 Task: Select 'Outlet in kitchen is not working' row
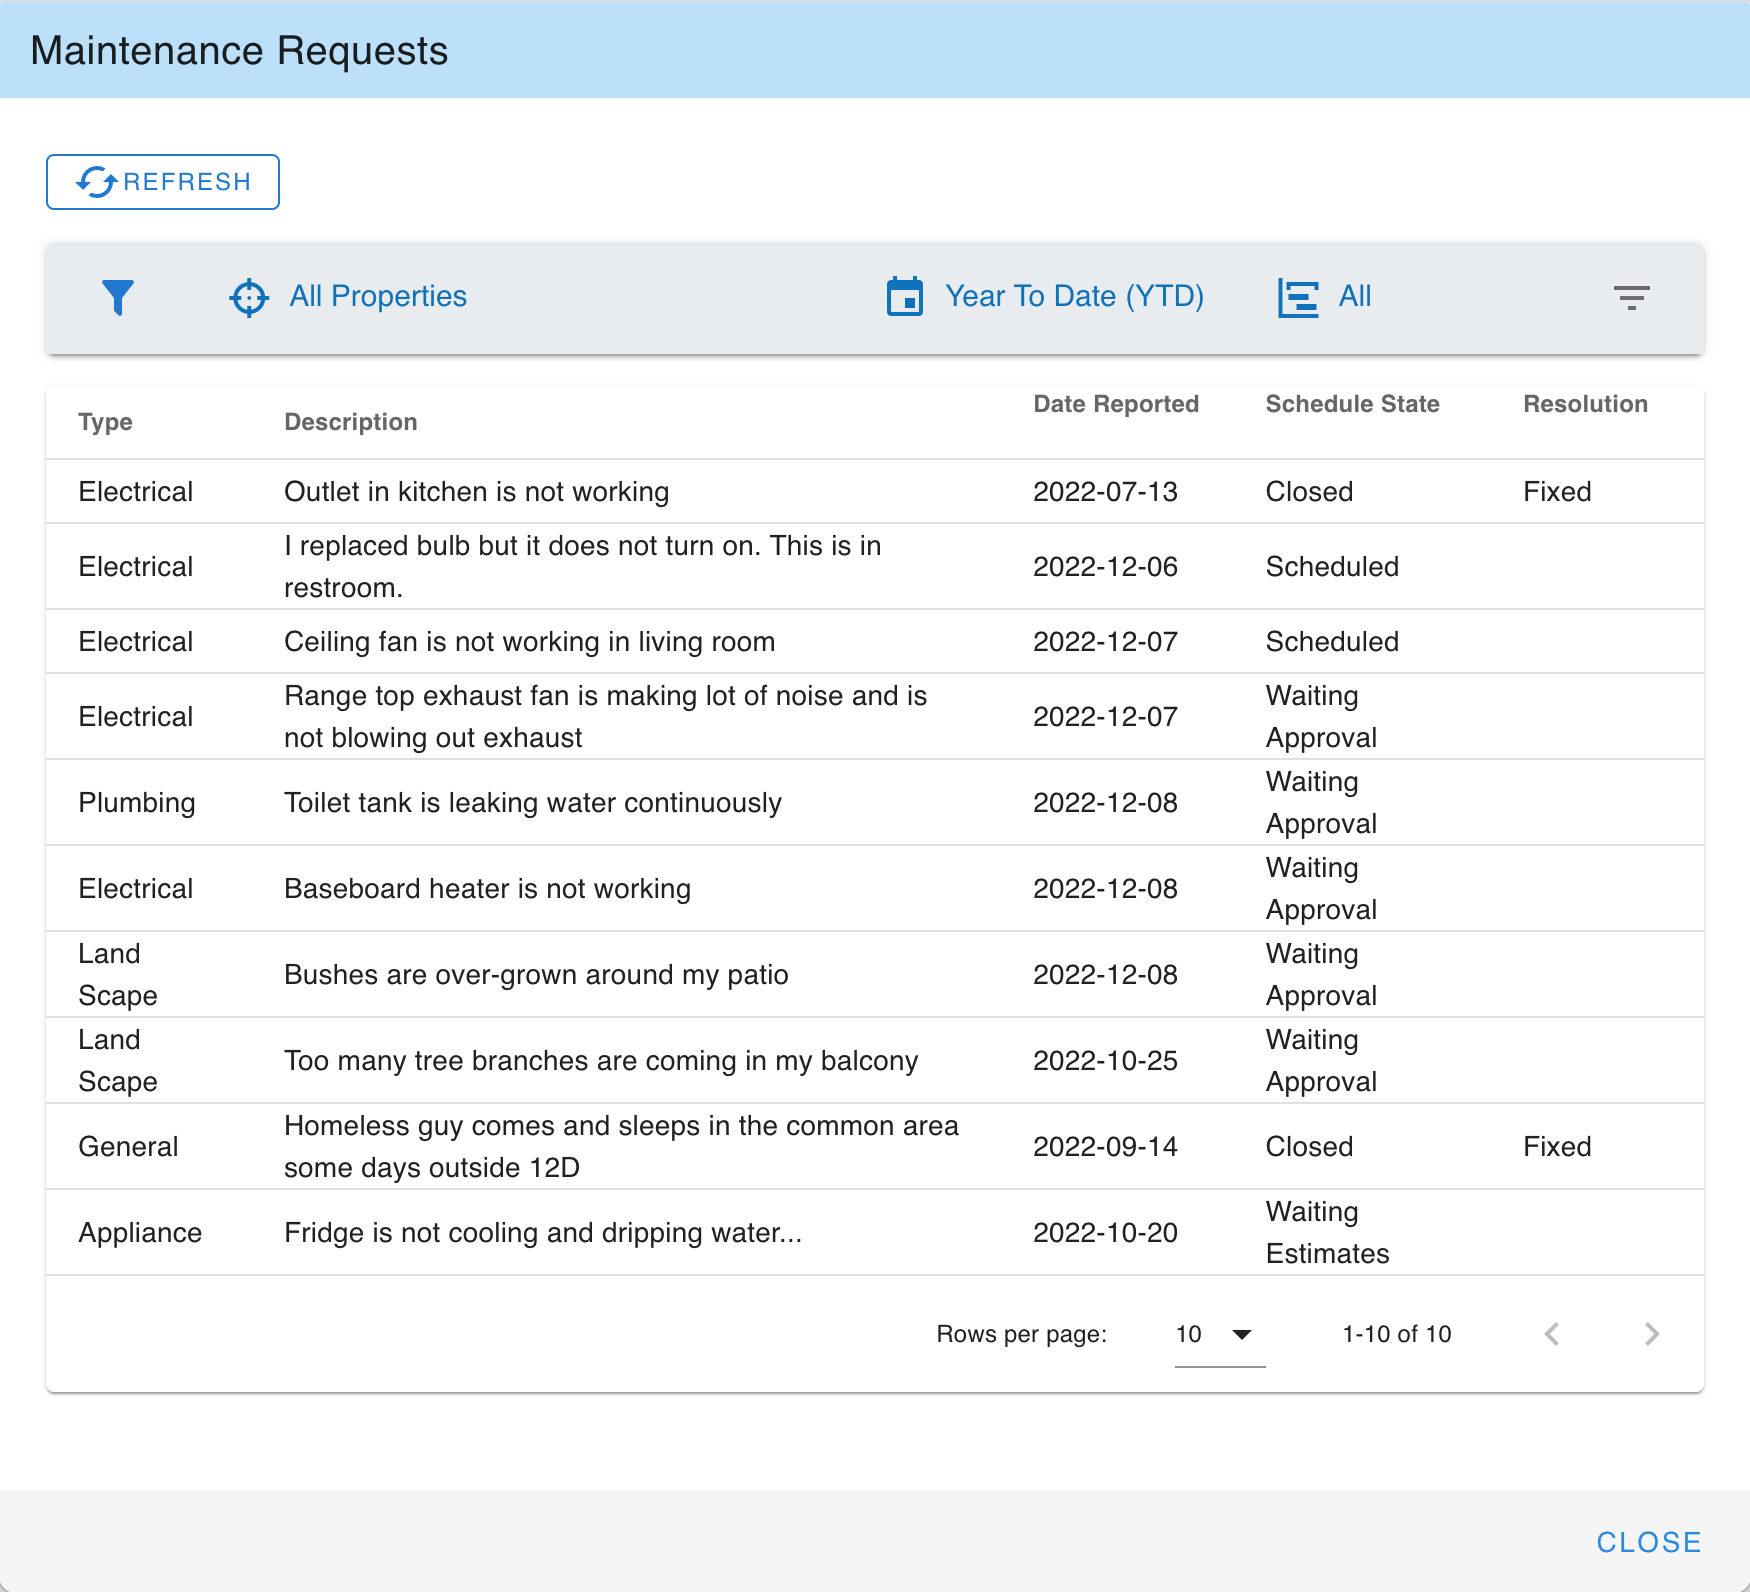[x=875, y=492]
